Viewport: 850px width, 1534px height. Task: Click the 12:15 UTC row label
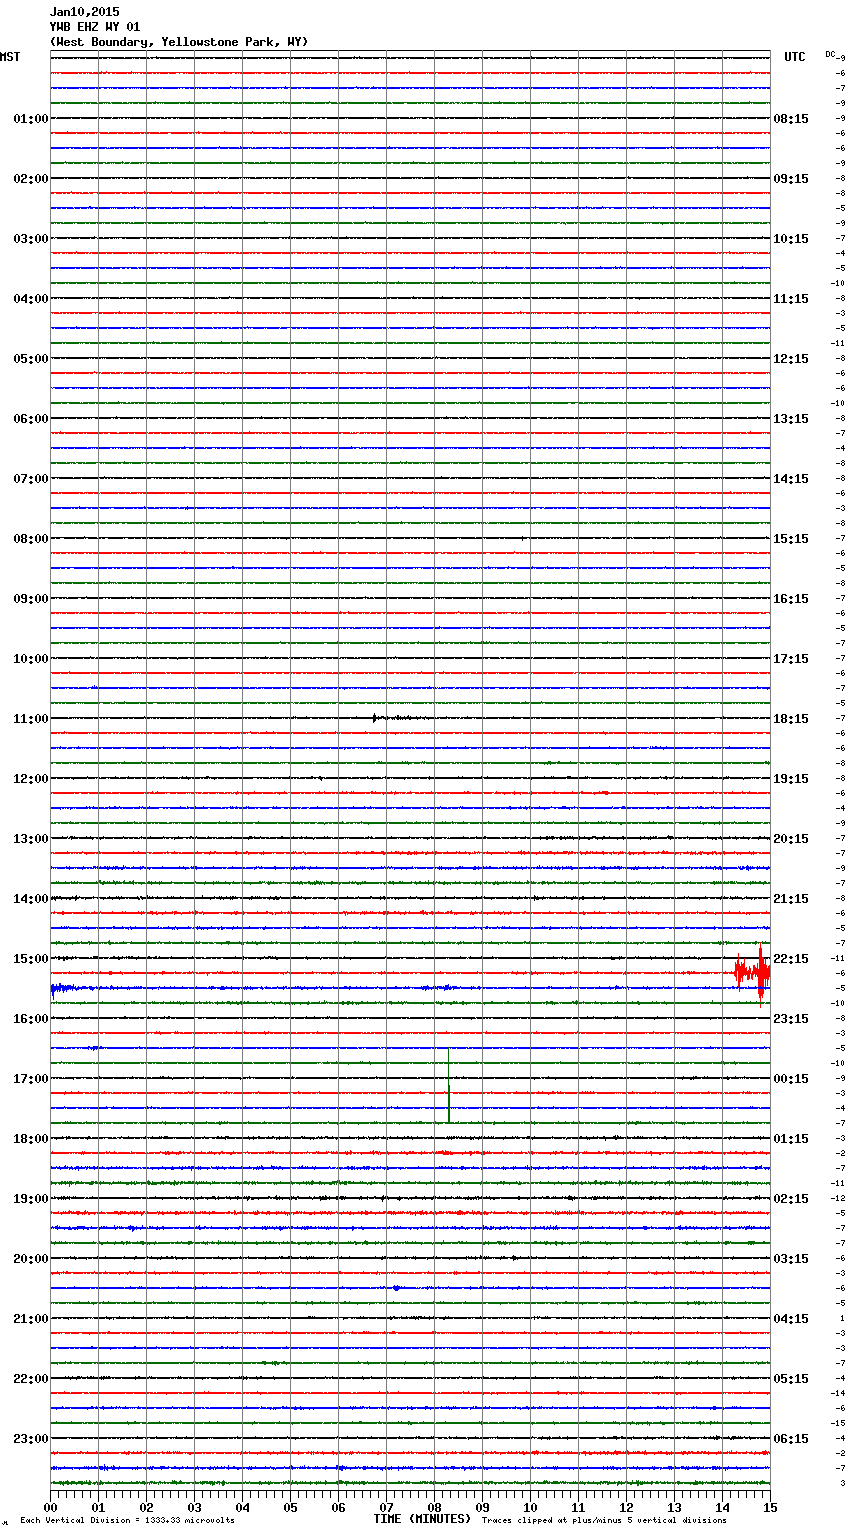[x=791, y=359]
